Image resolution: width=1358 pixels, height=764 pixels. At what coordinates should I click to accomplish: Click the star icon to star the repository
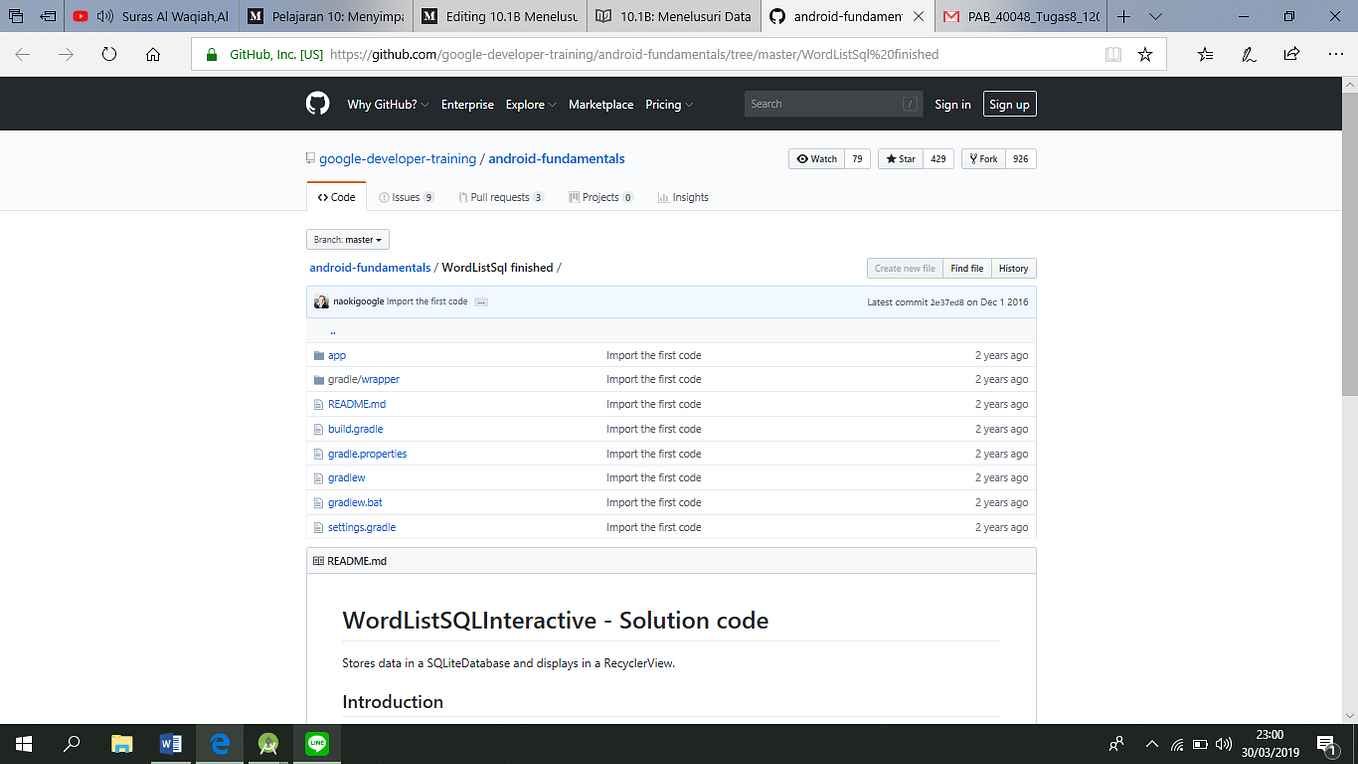coord(891,158)
